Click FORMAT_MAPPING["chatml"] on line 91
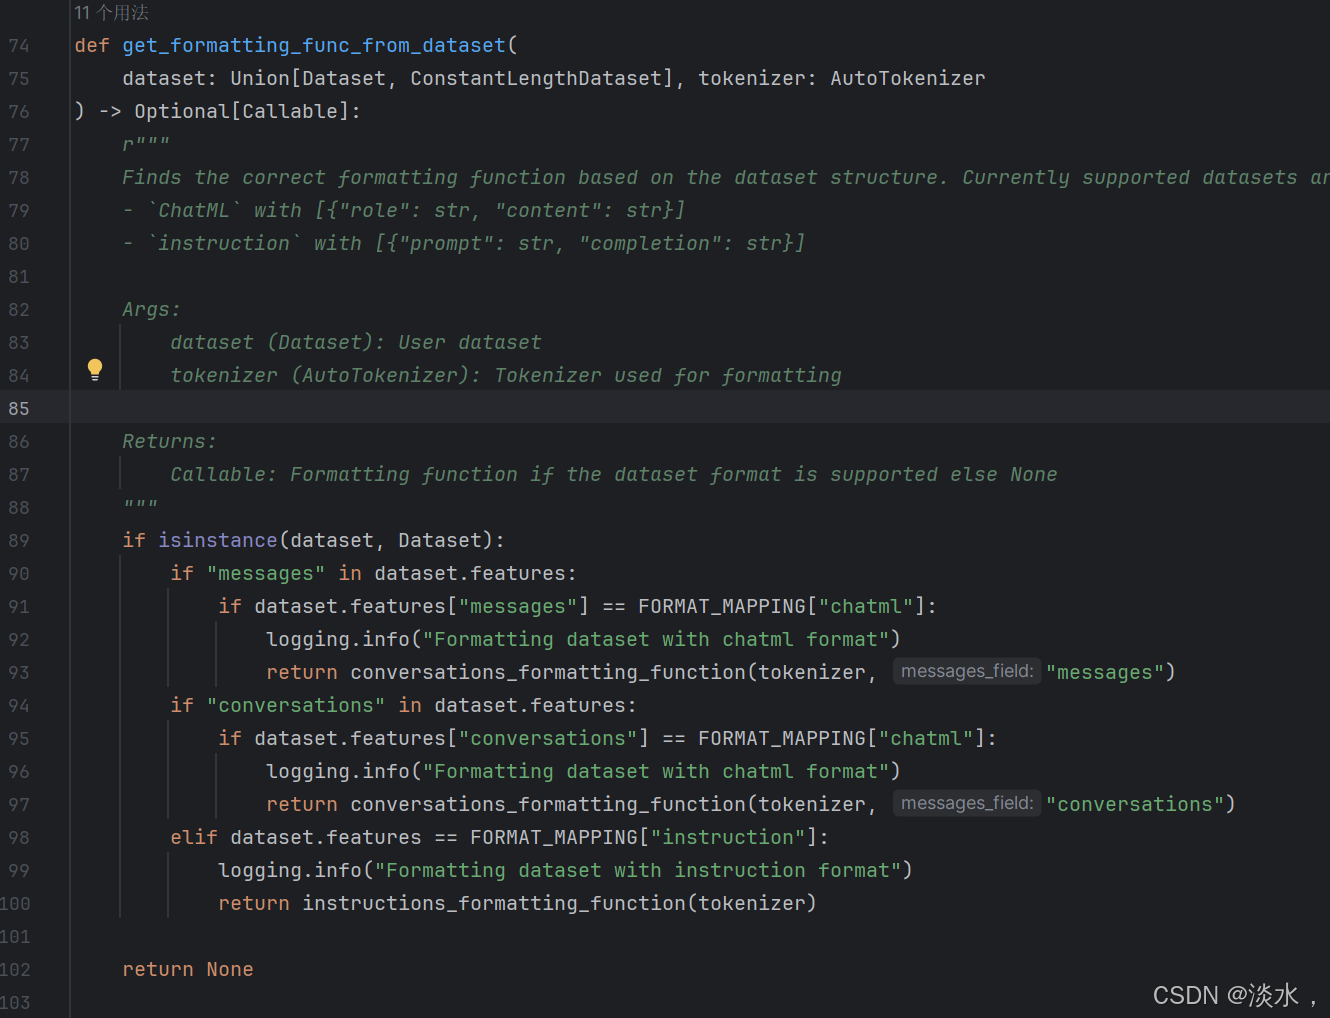 point(782,606)
